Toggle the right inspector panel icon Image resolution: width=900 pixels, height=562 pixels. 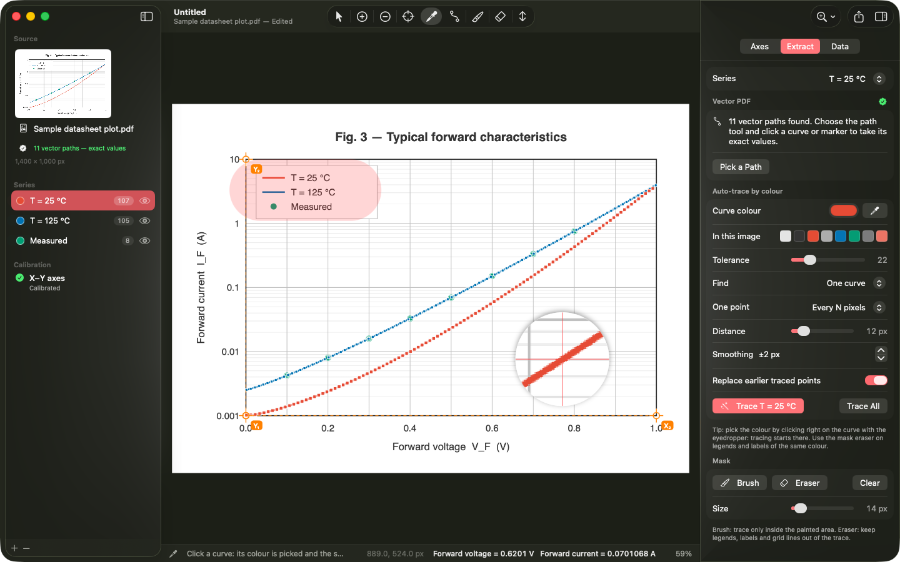click(881, 17)
